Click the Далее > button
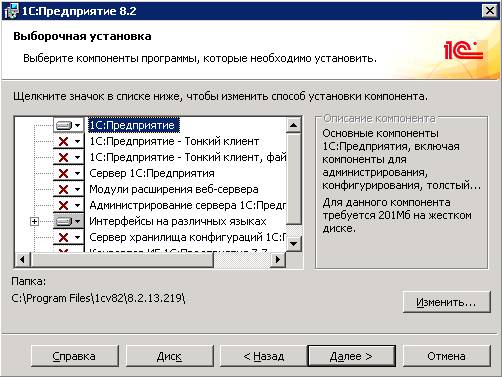The width and height of the screenshot is (502, 377). (x=352, y=356)
